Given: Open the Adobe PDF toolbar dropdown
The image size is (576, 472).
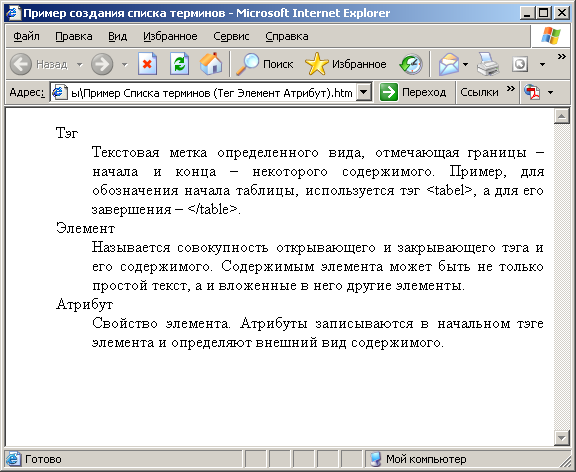Looking at the screenshot, I should coord(550,92).
